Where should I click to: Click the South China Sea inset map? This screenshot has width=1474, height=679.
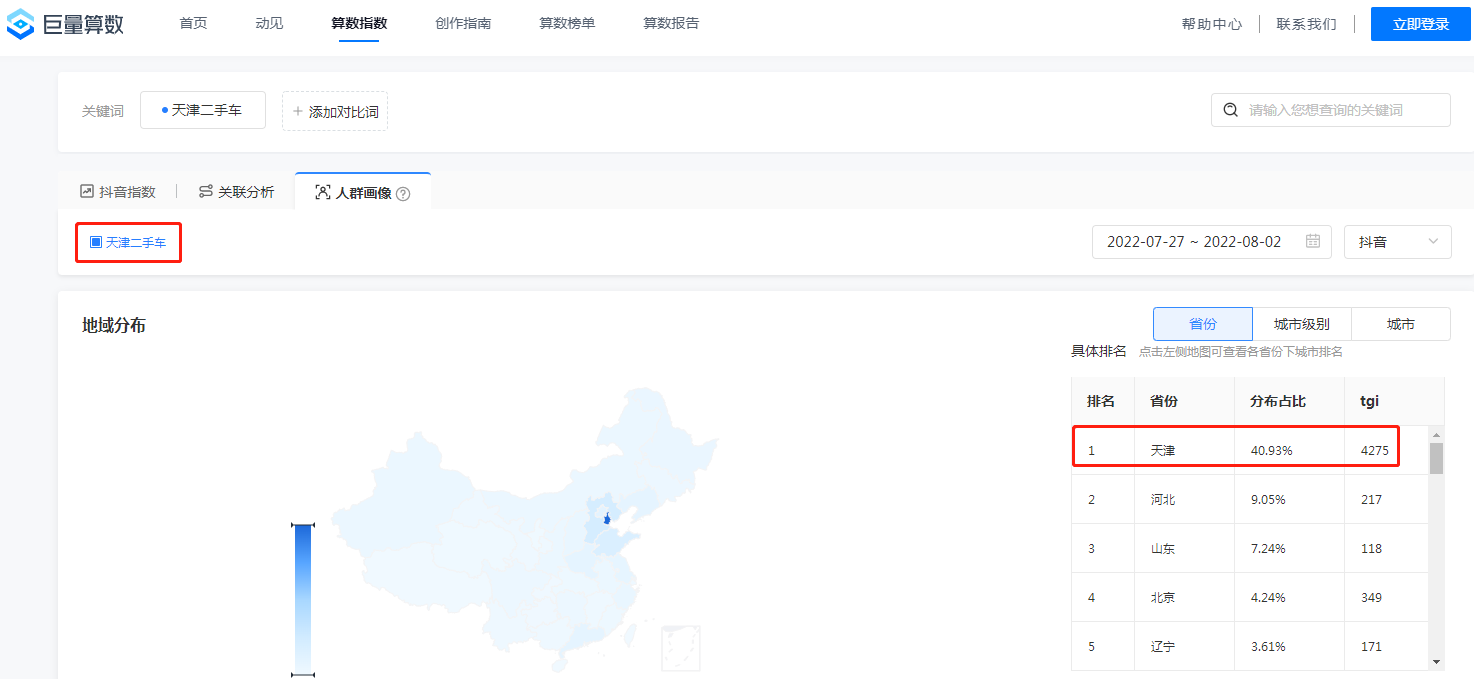coord(681,648)
